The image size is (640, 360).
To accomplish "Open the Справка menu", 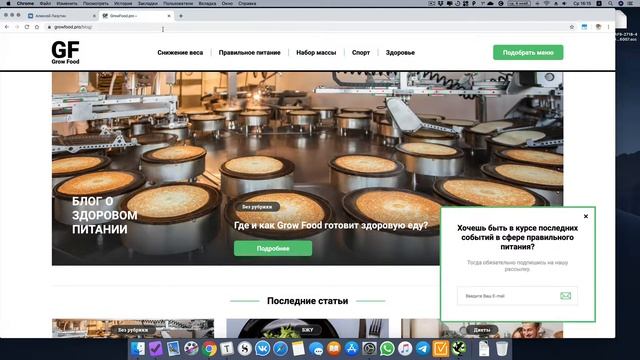I will point(247,3).
